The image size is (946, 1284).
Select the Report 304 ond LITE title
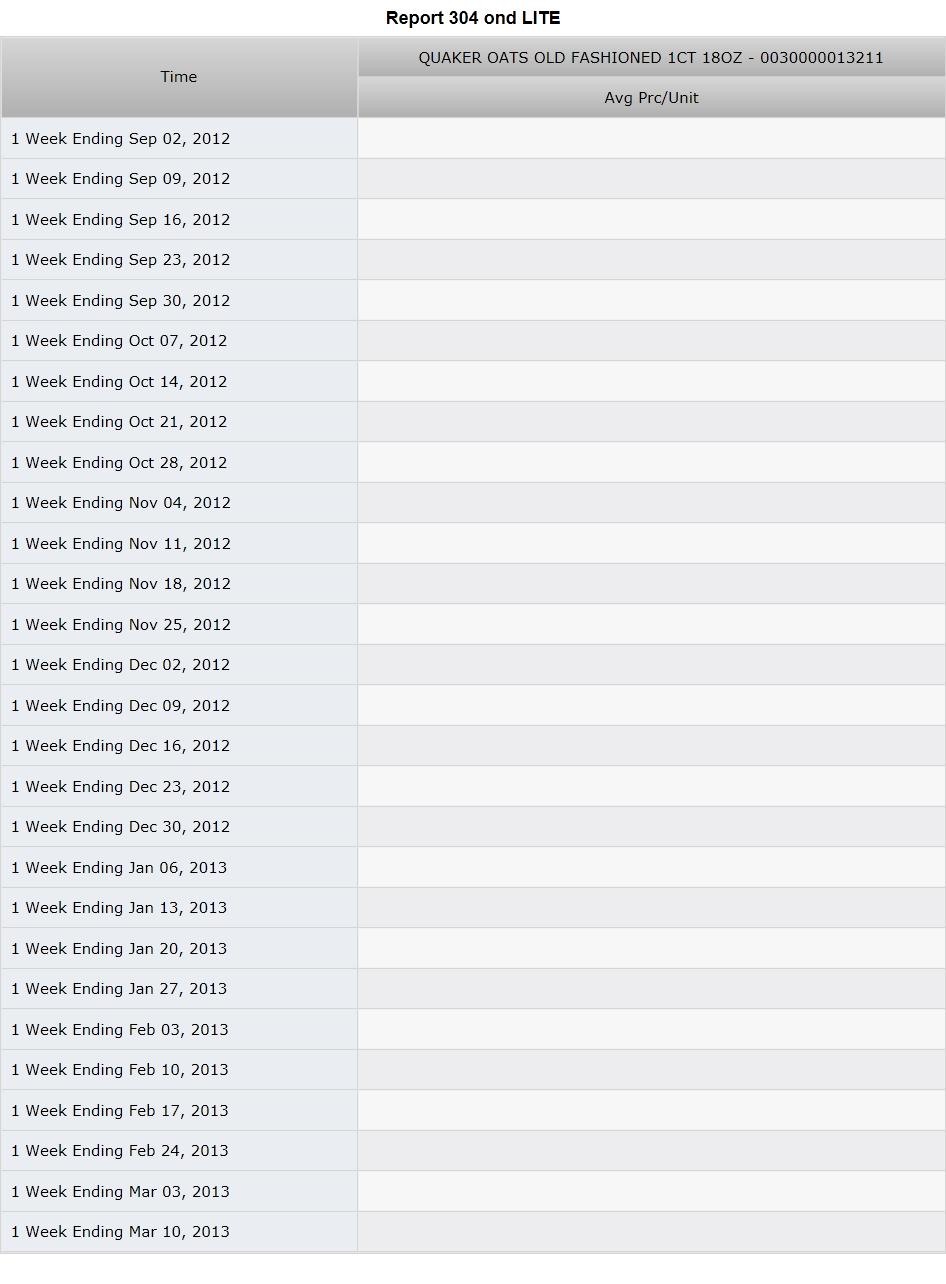[473, 18]
